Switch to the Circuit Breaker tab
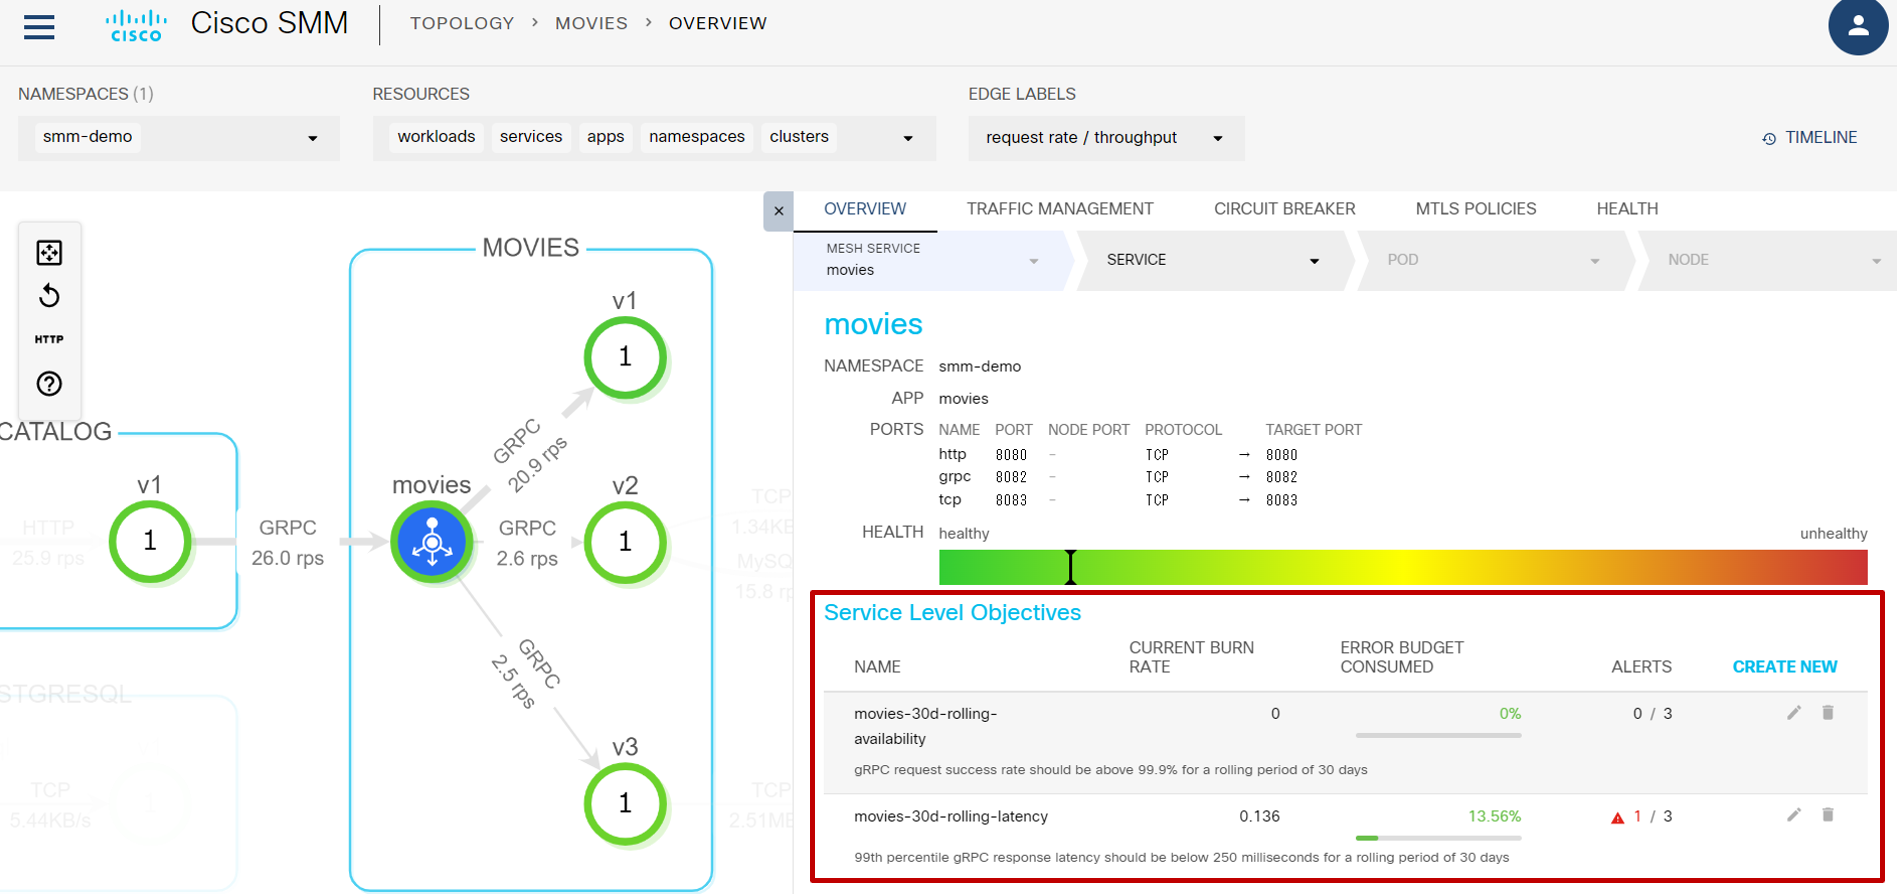 pyautogui.click(x=1284, y=209)
